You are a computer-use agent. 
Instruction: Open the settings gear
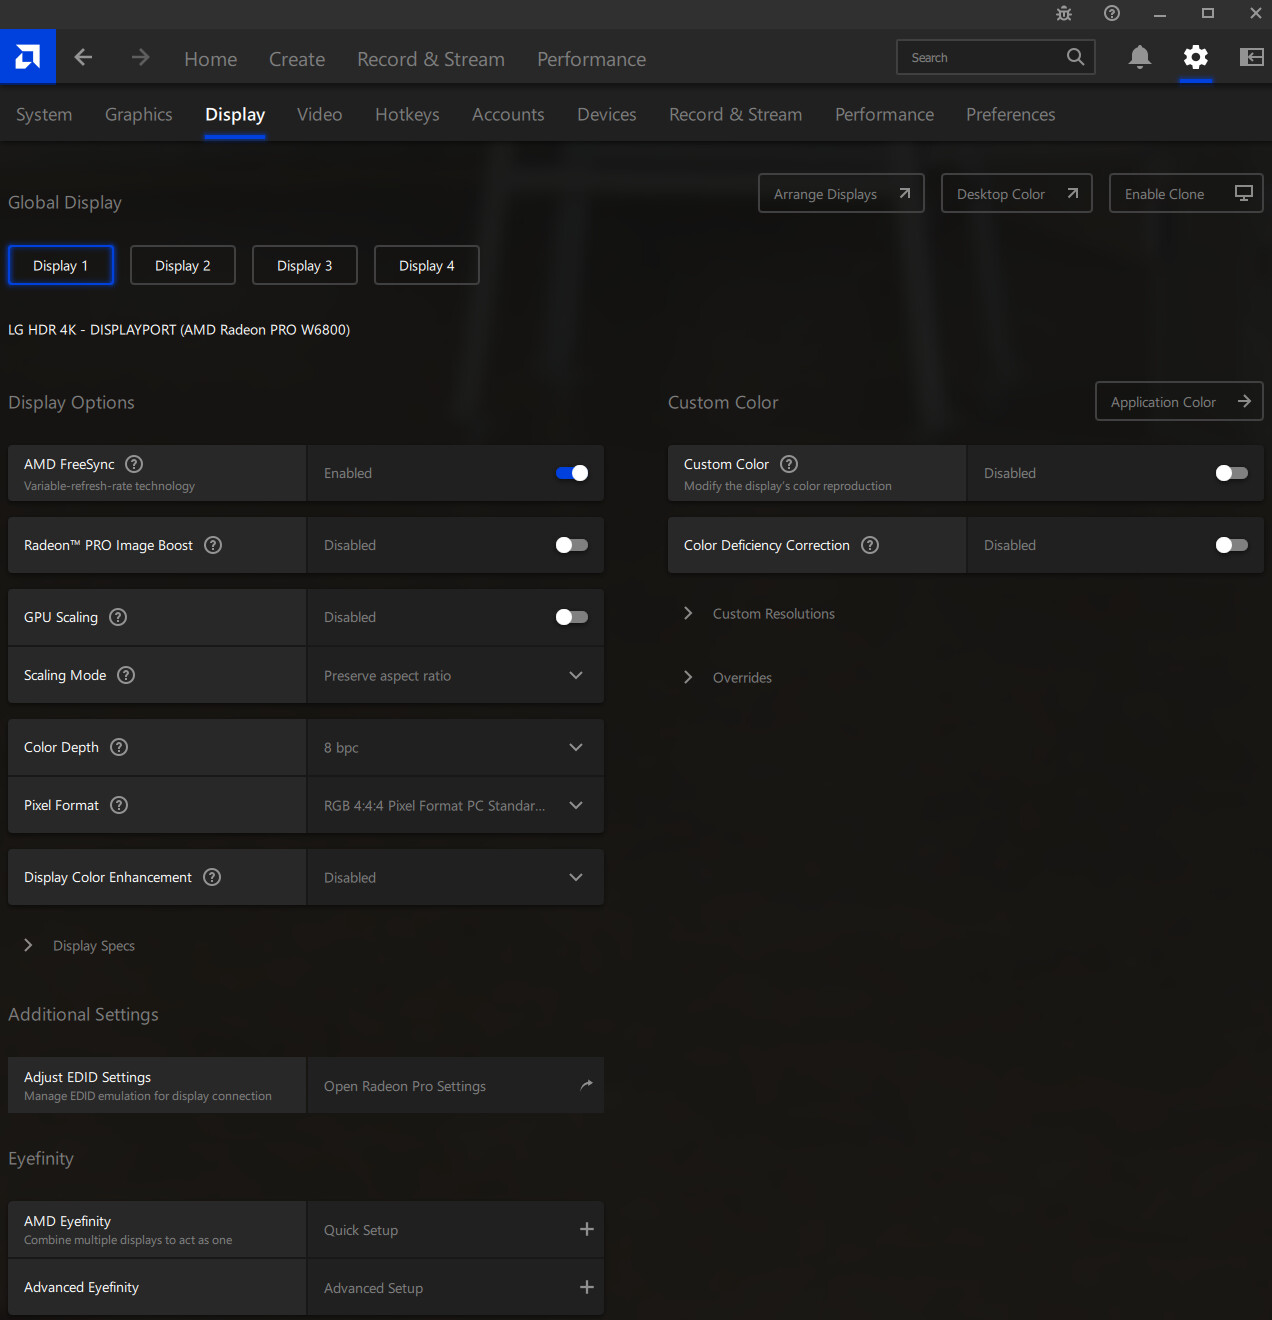[1196, 57]
